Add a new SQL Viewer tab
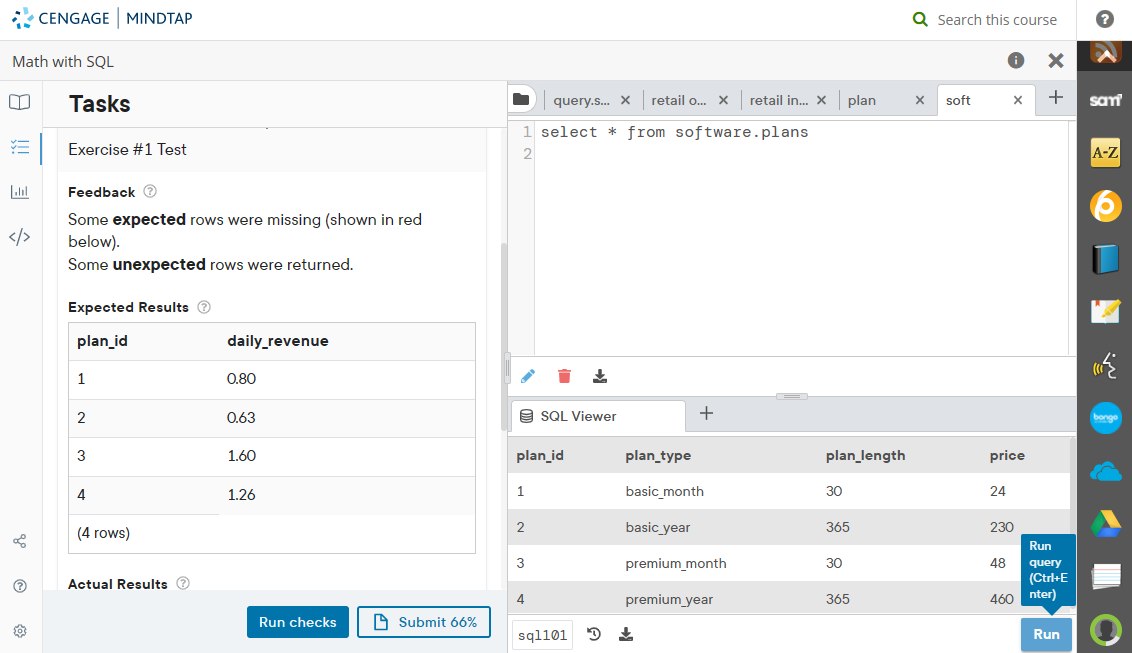The image size is (1132, 653). [707, 414]
